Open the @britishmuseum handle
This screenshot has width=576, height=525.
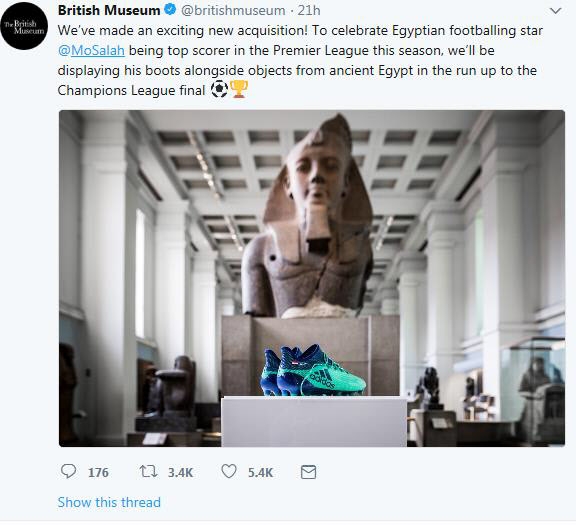233,11
